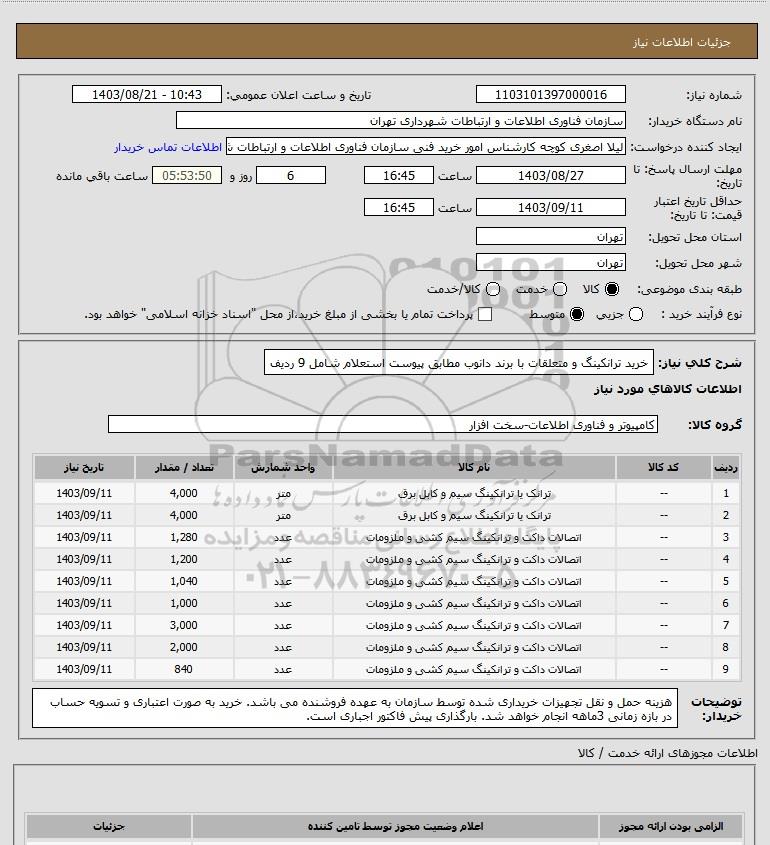This screenshot has width=770, height=845.
Task: Click the جزئیات اطلاعات نیاز title bar
Action: pos(387,41)
